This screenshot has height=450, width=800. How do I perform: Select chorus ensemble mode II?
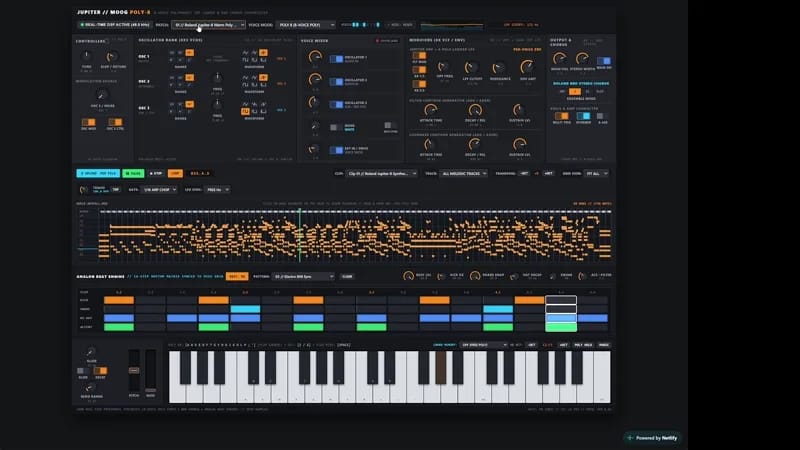tap(587, 91)
